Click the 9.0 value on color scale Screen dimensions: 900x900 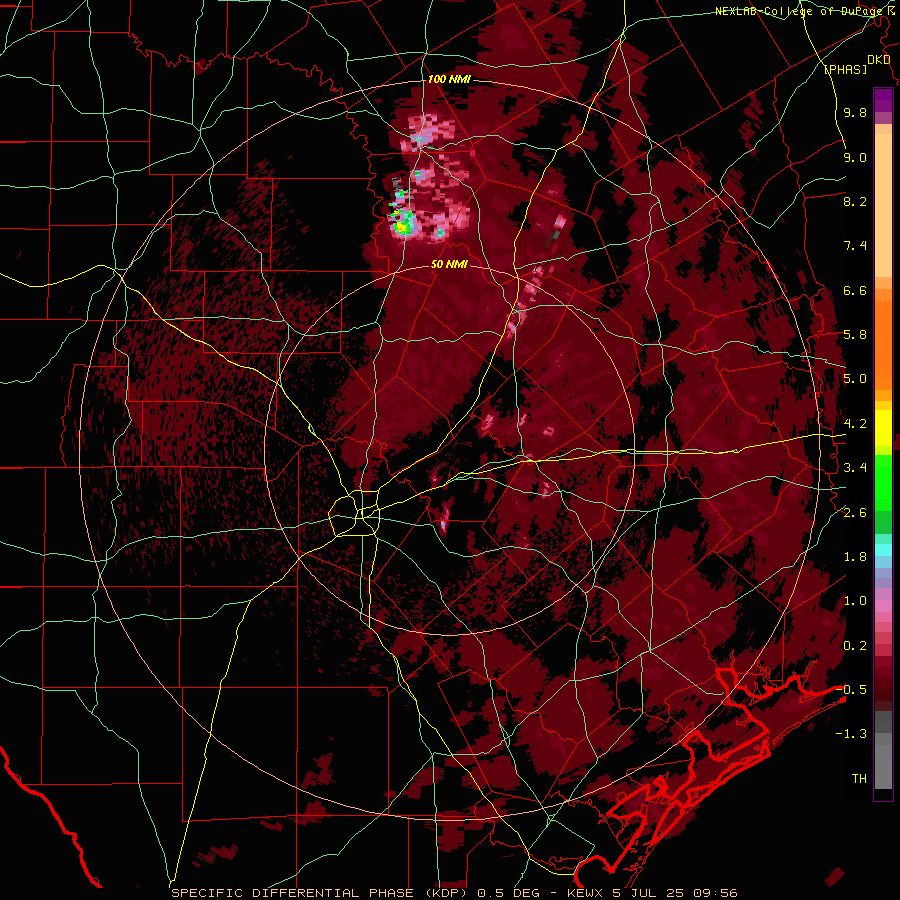coord(855,157)
